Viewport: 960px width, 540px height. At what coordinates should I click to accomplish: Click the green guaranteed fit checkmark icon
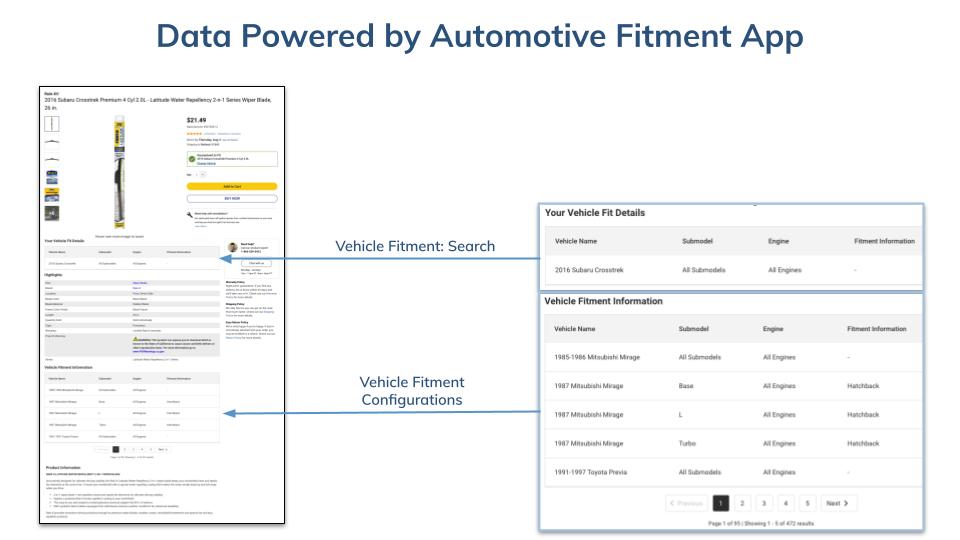pos(192,159)
